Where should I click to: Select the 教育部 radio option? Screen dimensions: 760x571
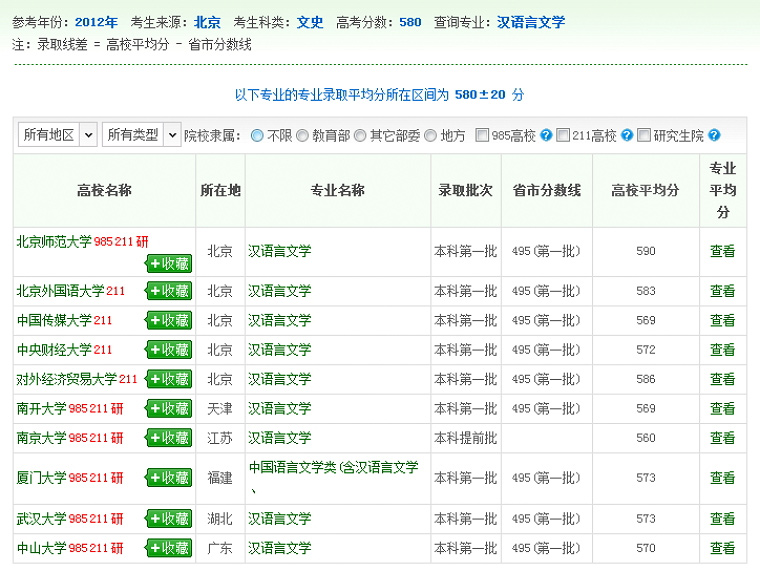pyautogui.click(x=302, y=135)
